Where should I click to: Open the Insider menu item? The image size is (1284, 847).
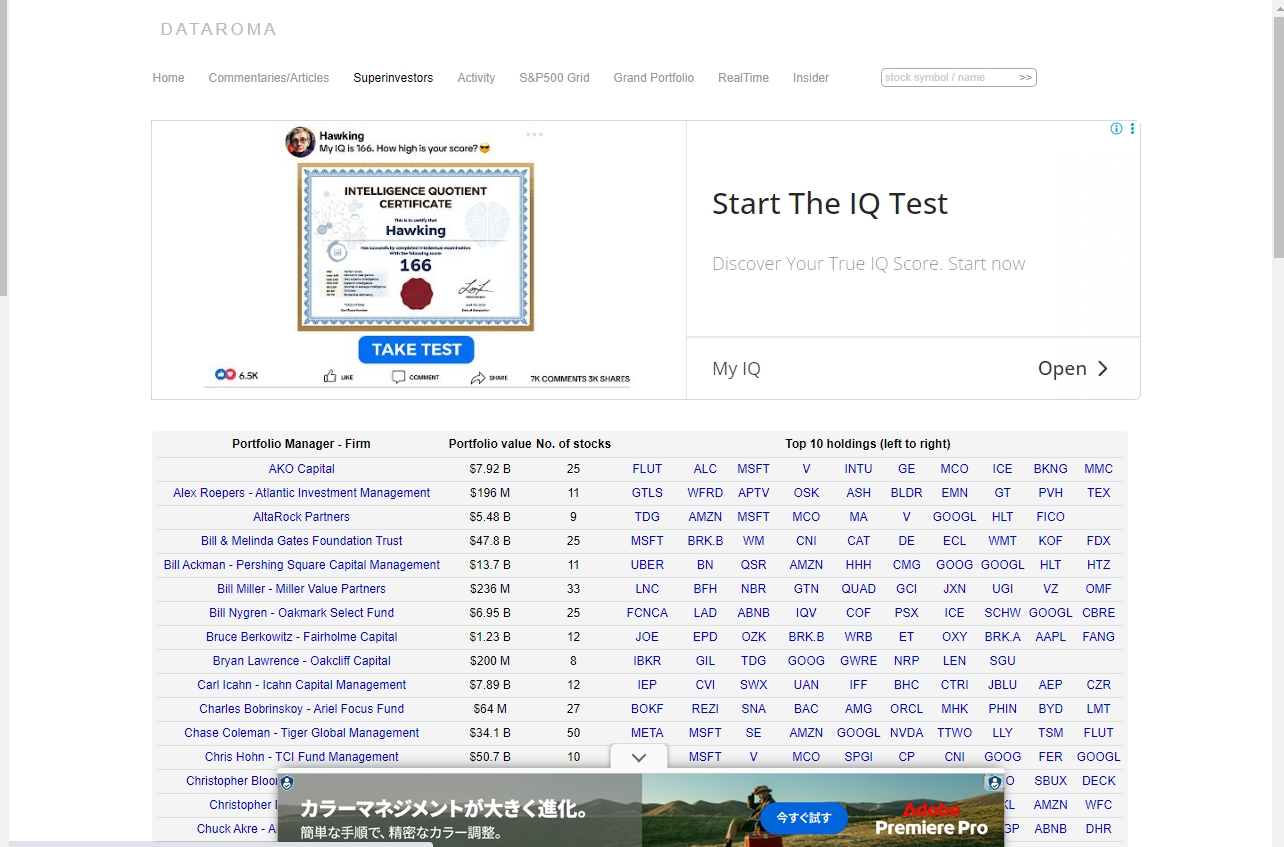(810, 78)
